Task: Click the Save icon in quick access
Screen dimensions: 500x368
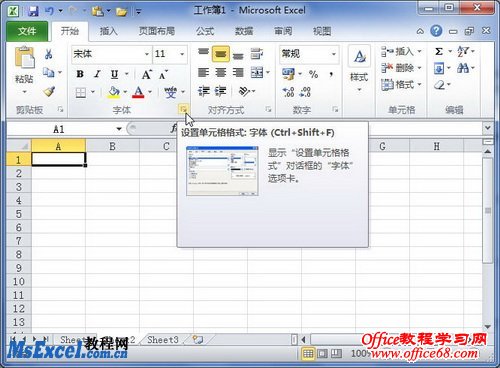Action: [x=33, y=11]
